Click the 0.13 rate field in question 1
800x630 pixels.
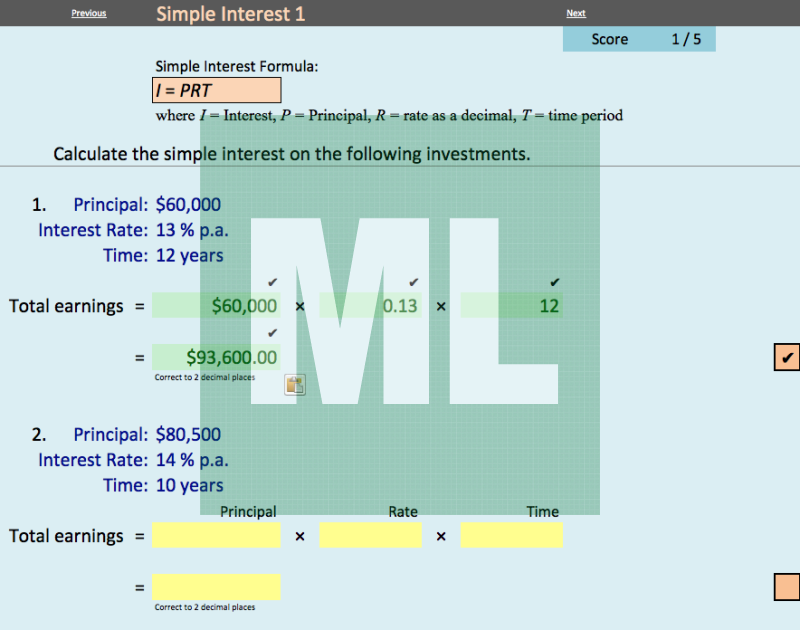[370, 306]
